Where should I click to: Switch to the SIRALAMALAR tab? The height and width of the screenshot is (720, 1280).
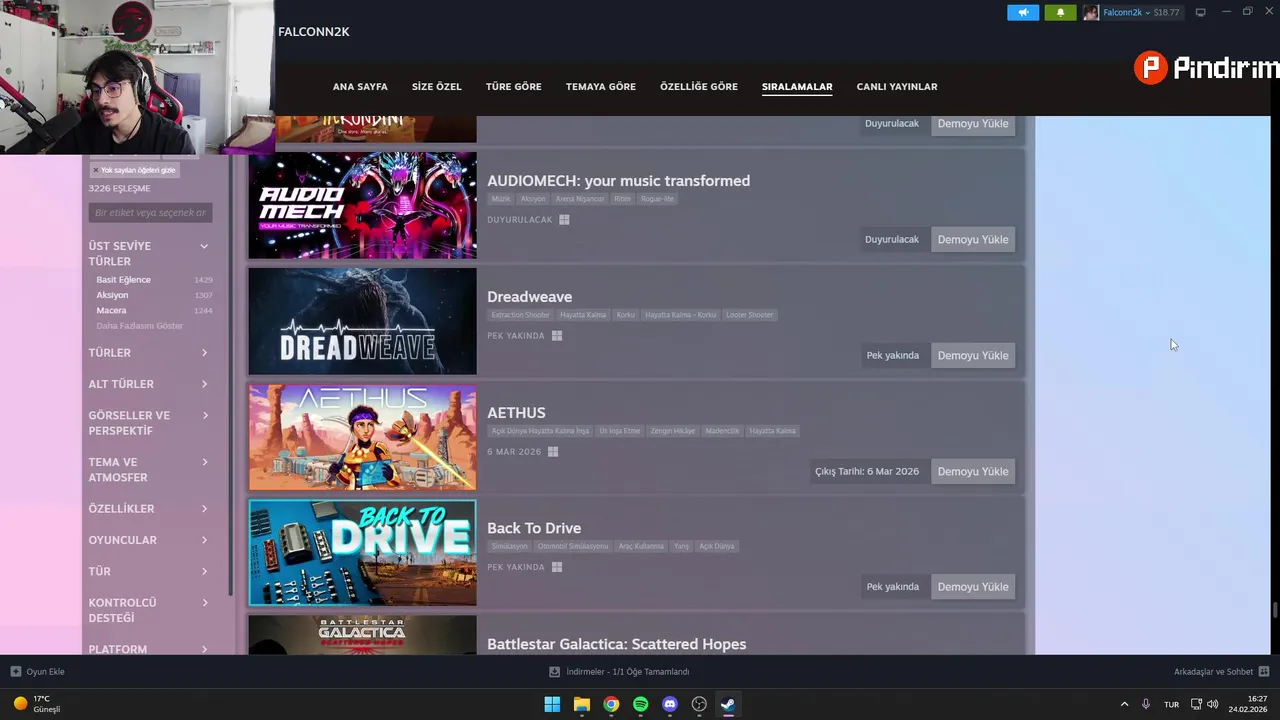797,87
